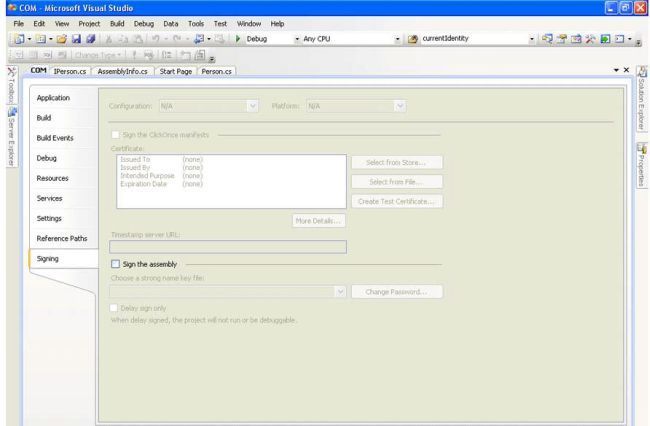Viewport: 650px width, 426px height.
Task: Click the Find in Files icon beside currentIdentity
Action: click(412, 39)
